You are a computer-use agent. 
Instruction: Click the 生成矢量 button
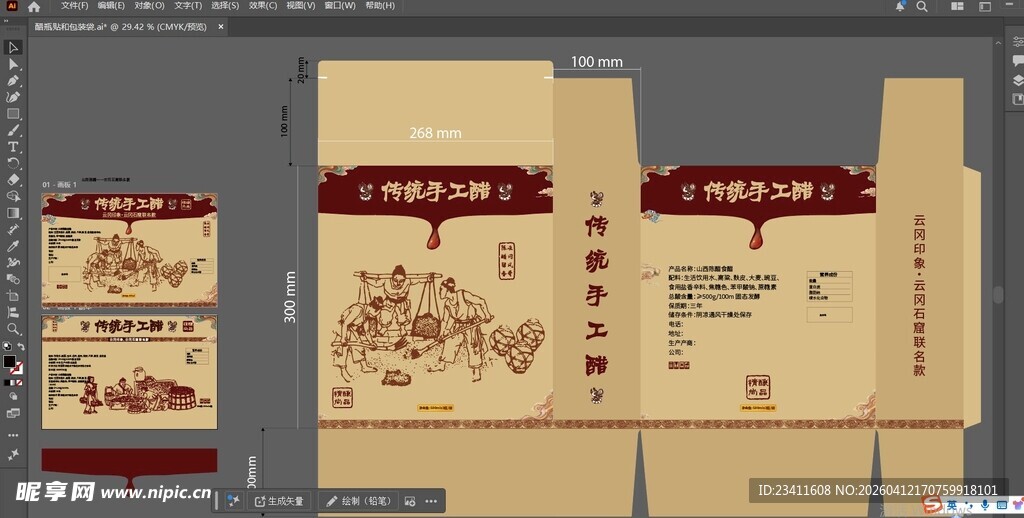280,501
